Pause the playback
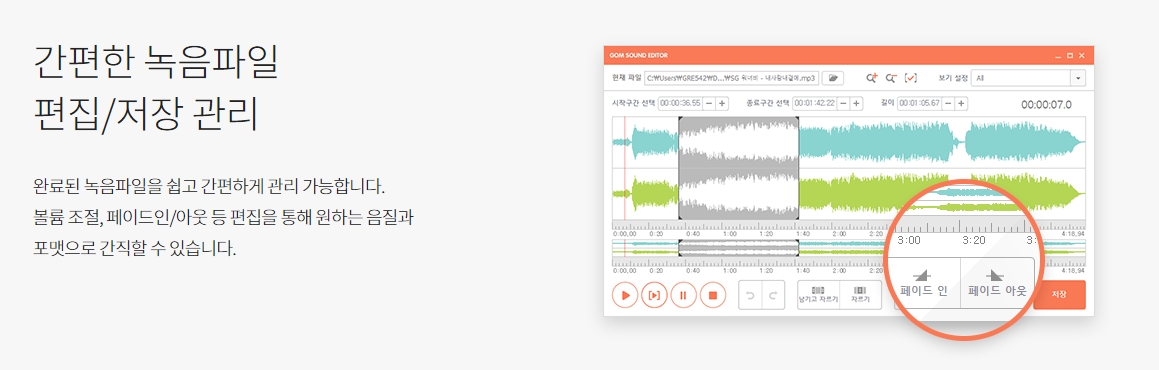Screen dimensions: 1159x370 click(x=684, y=295)
